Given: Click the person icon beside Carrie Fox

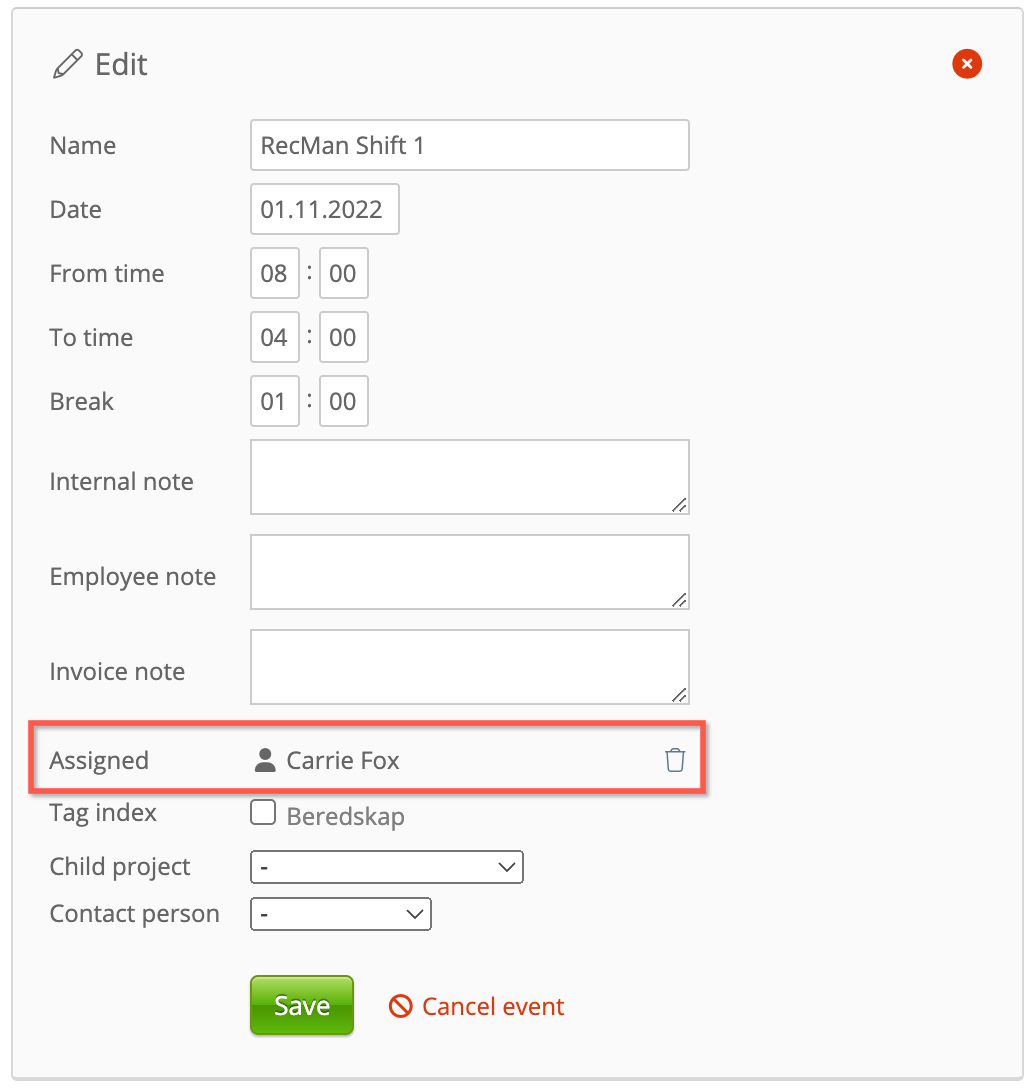Looking at the screenshot, I should (265, 761).
